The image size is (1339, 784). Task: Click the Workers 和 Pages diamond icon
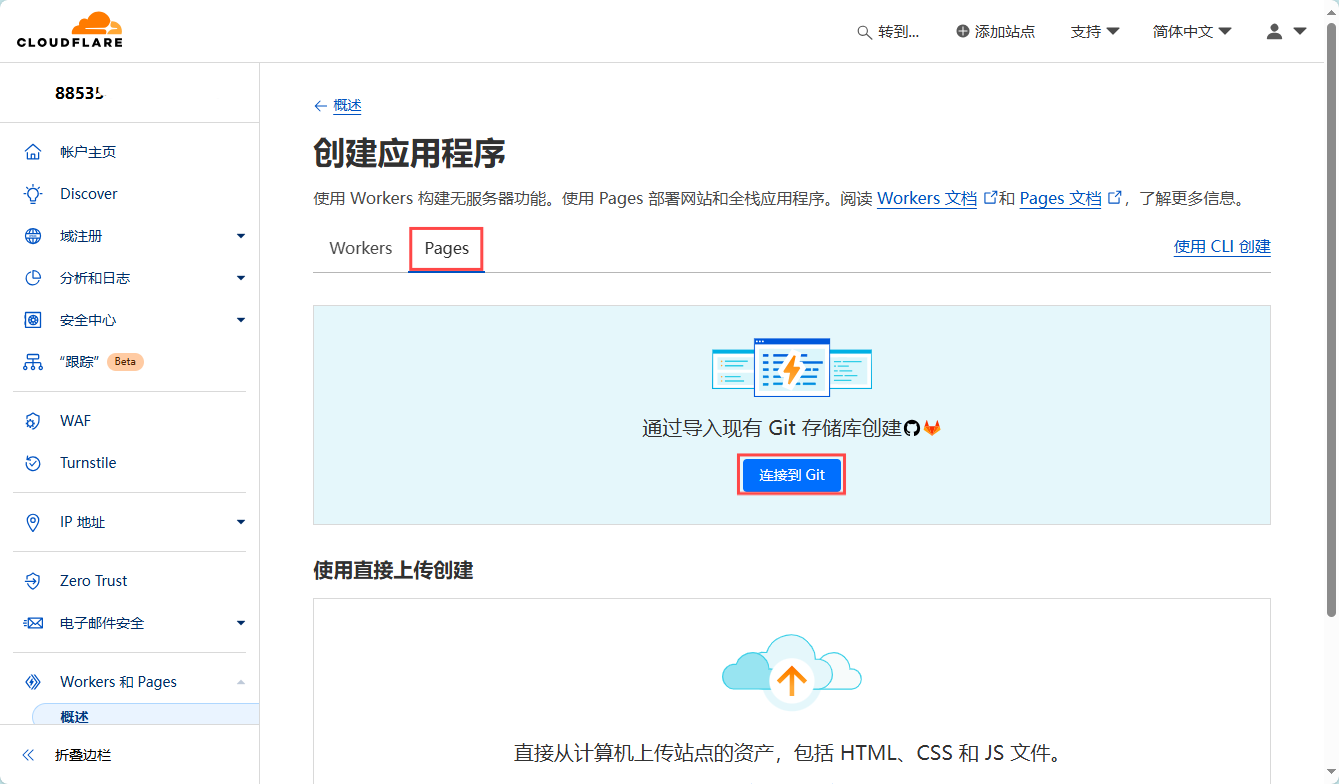[33, 682]
